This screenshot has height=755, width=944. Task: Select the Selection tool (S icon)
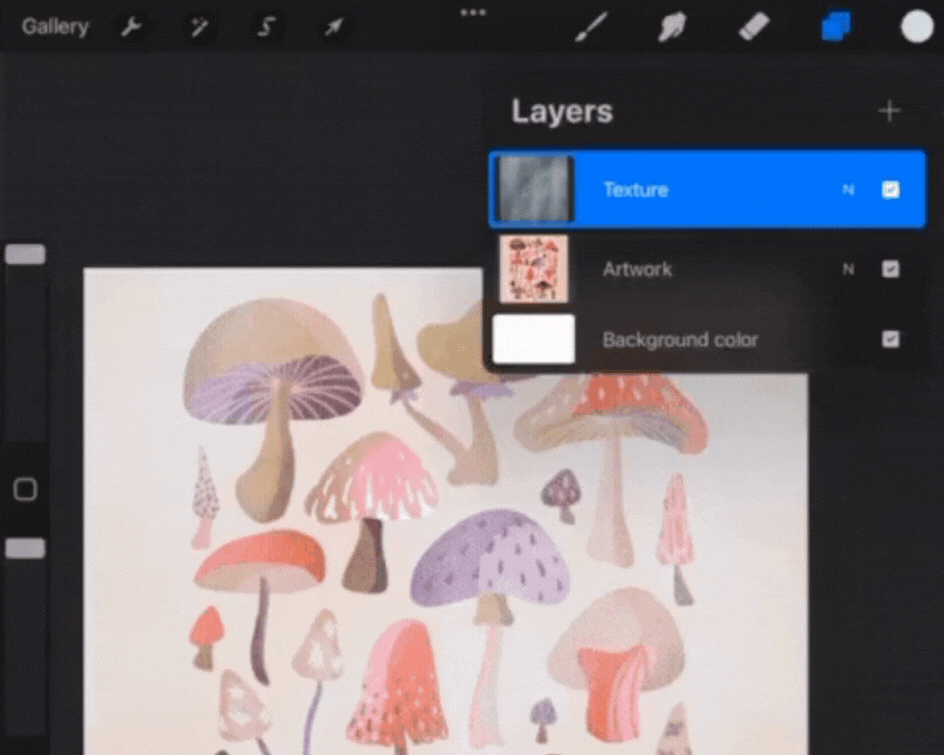click(x=265, y=26)
